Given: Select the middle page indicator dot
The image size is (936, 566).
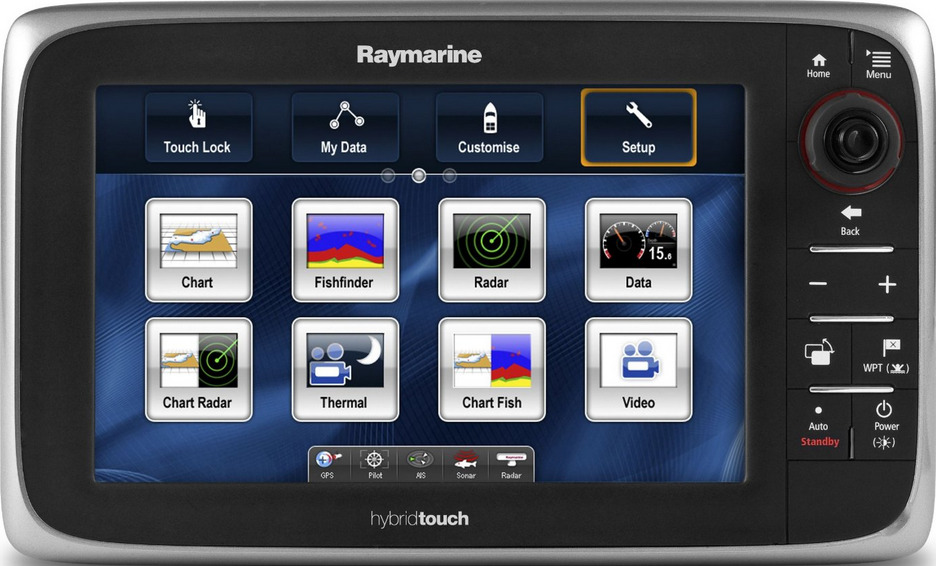Looking at the screenshot, I should [419, 176].
